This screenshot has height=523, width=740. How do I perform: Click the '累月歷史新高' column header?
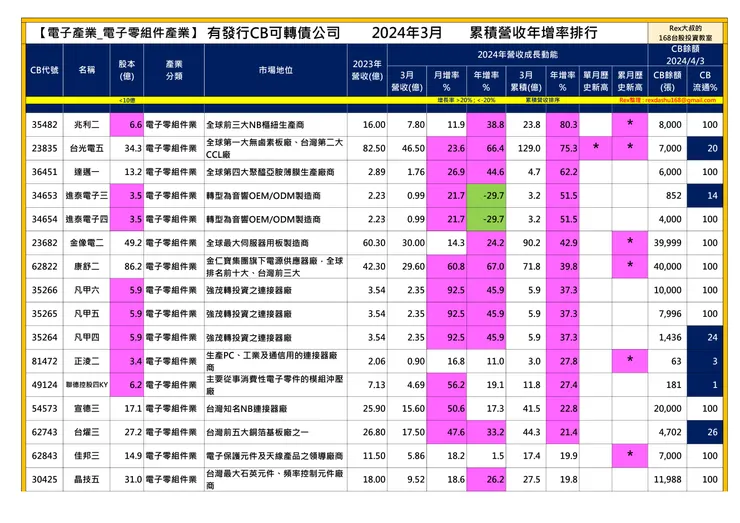pyautogui.click(x=630, y=81)
